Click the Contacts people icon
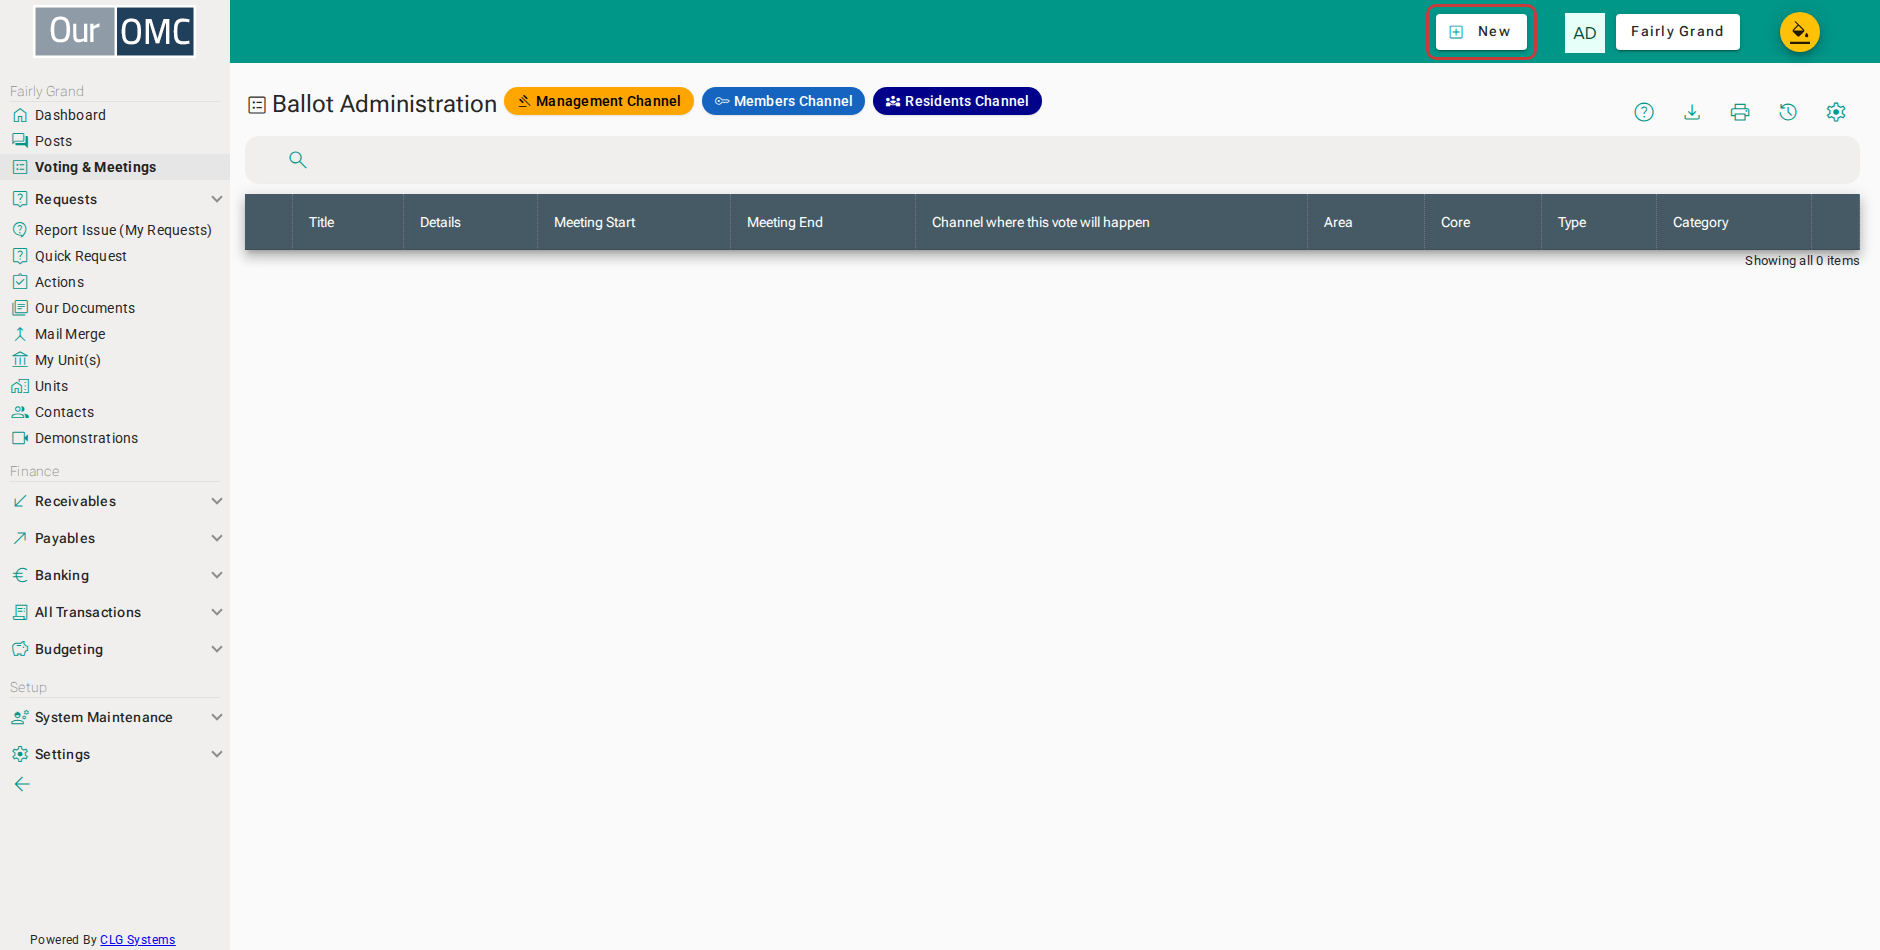 click(20, 412)
